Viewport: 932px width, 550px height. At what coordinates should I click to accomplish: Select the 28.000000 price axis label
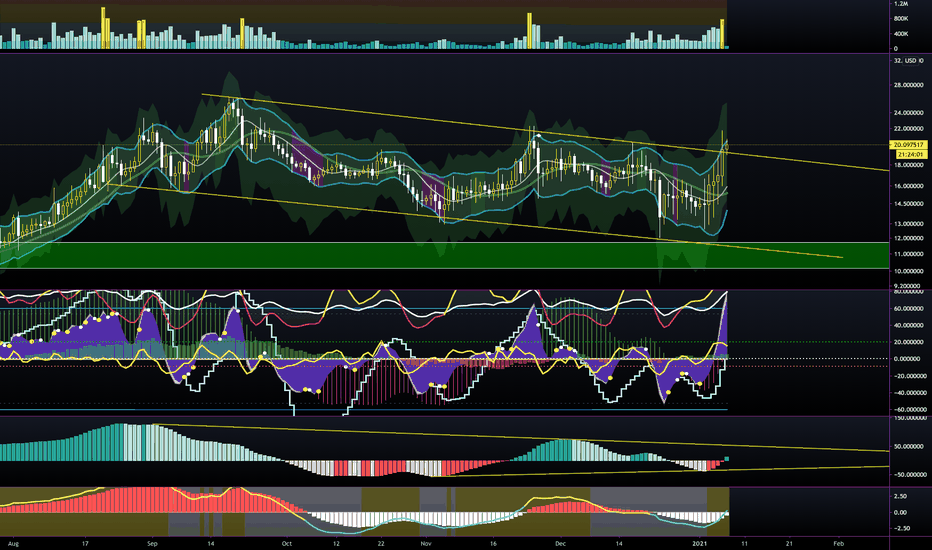pos(908,85)
